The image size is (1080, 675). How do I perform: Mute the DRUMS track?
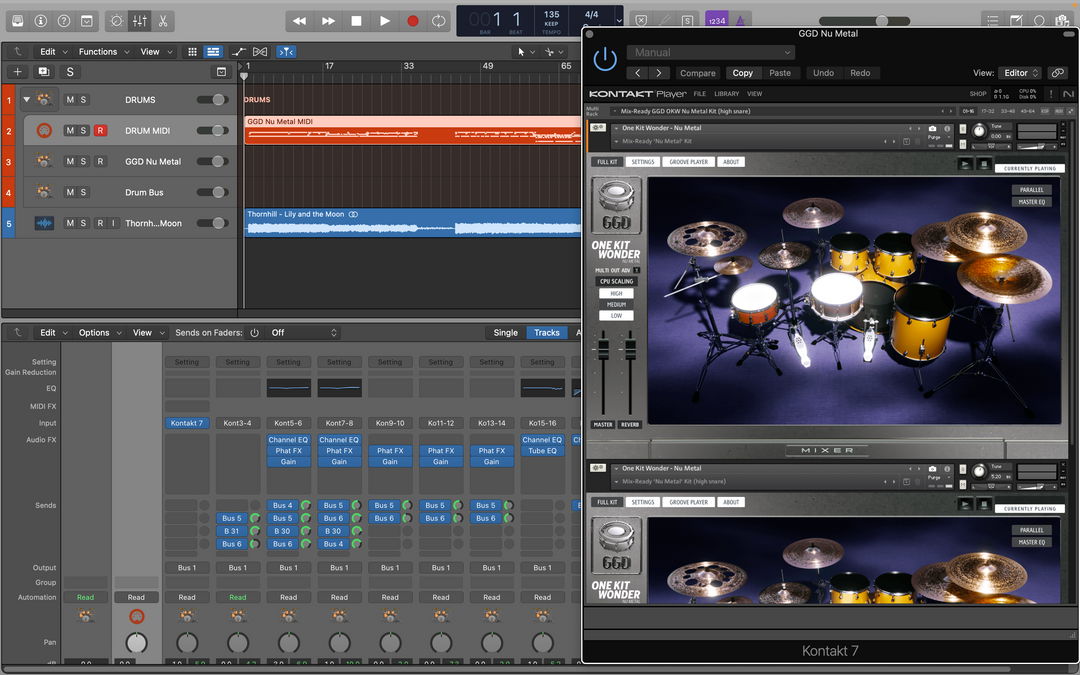[x=71, y=99]
